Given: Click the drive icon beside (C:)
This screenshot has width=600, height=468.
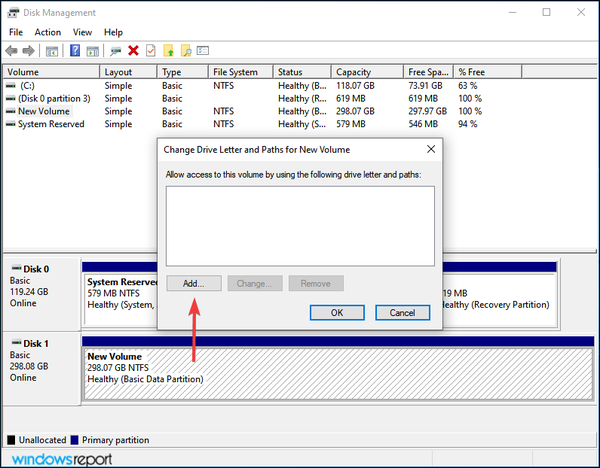Looking at the screenshot, I should click(x=11, y=85).
